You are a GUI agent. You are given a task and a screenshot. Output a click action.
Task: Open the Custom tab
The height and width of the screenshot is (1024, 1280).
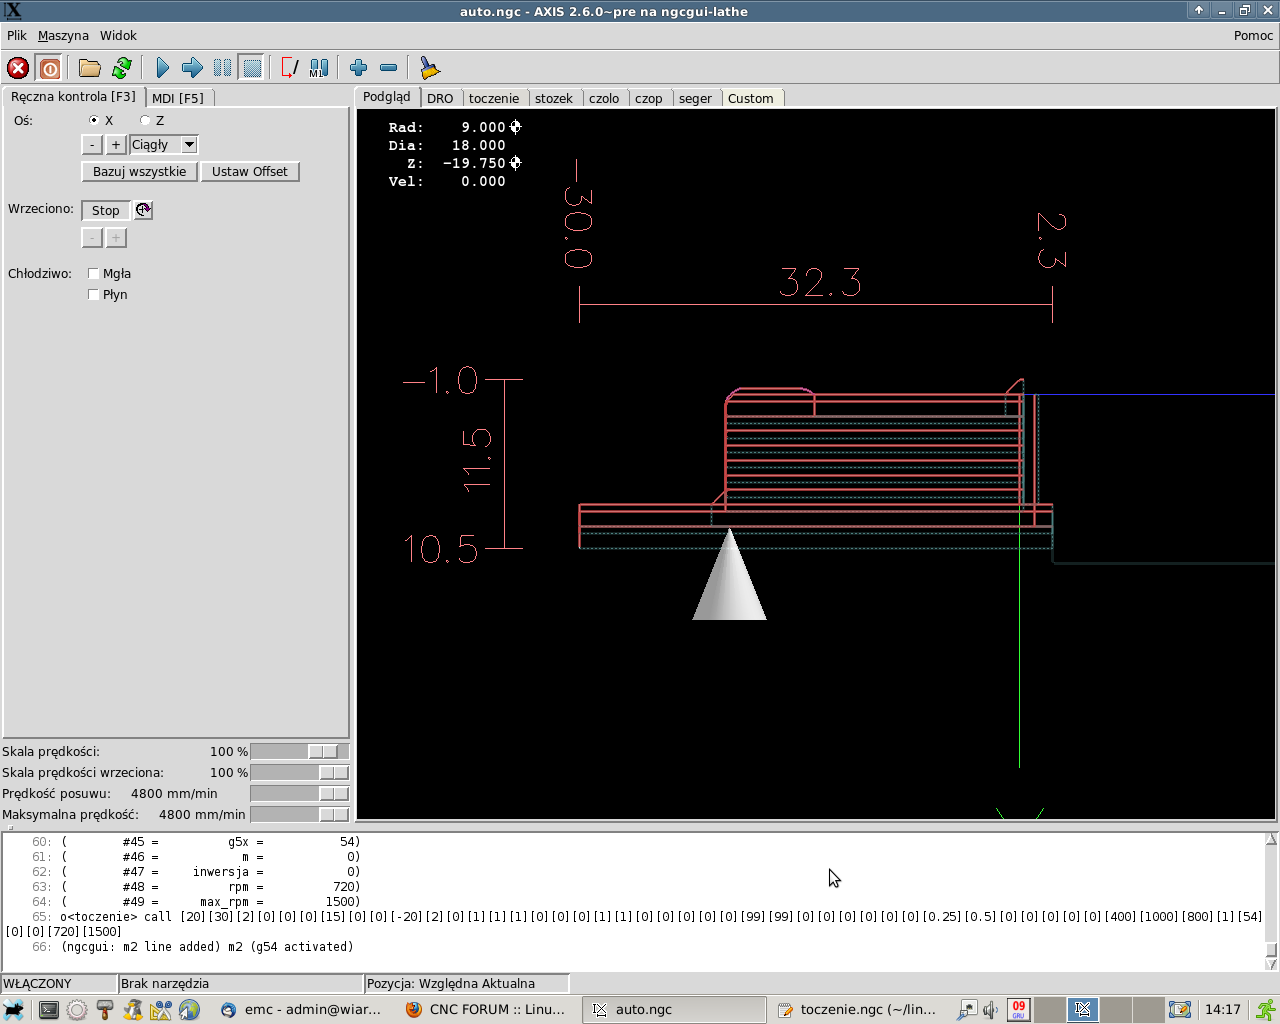(x=751, y=98)
